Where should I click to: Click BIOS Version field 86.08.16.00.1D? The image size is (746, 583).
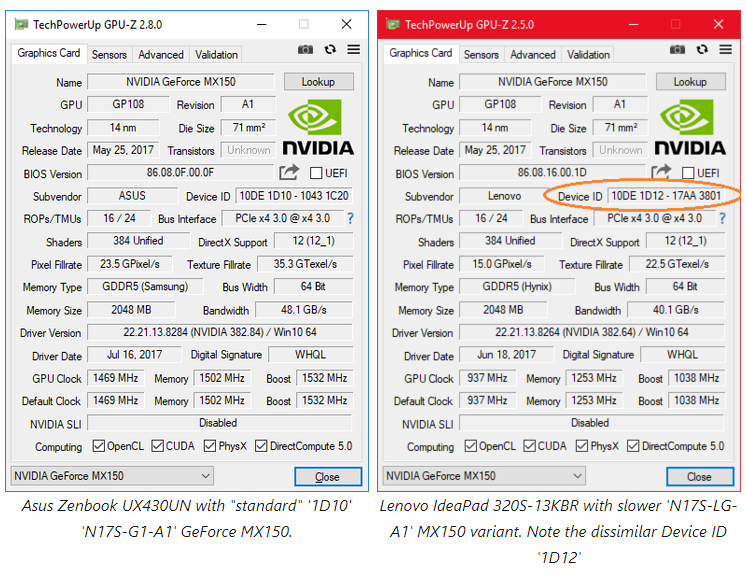click(552, 172)
